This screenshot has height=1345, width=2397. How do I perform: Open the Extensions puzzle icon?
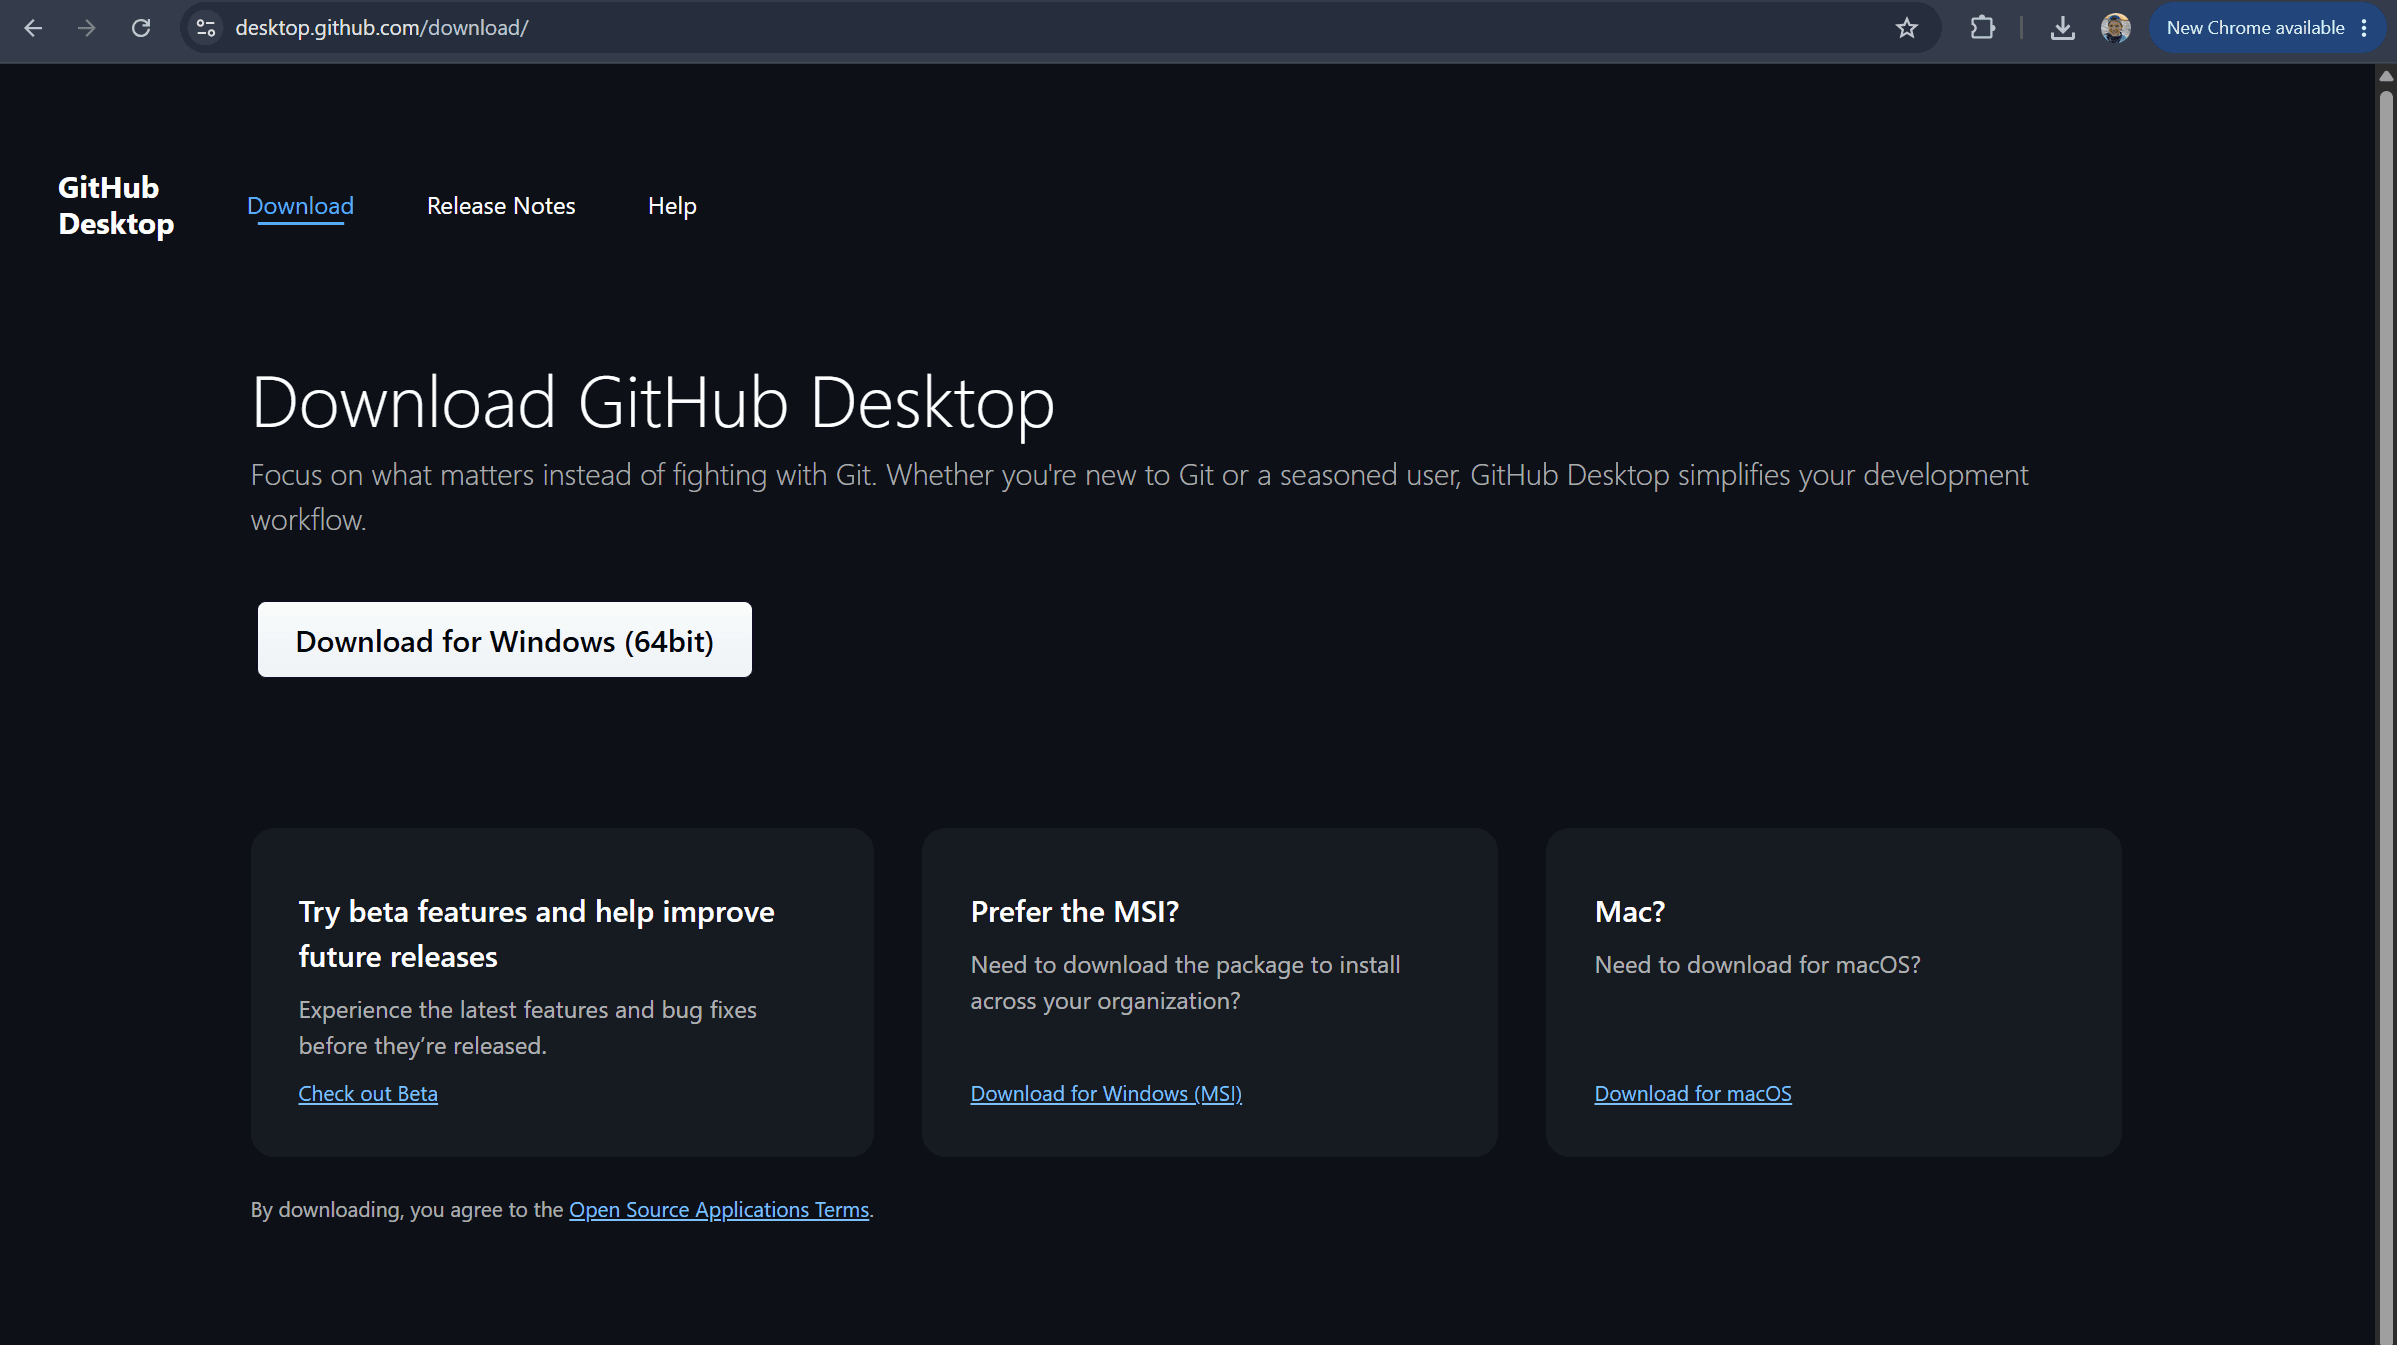(x=1982, y=28)
